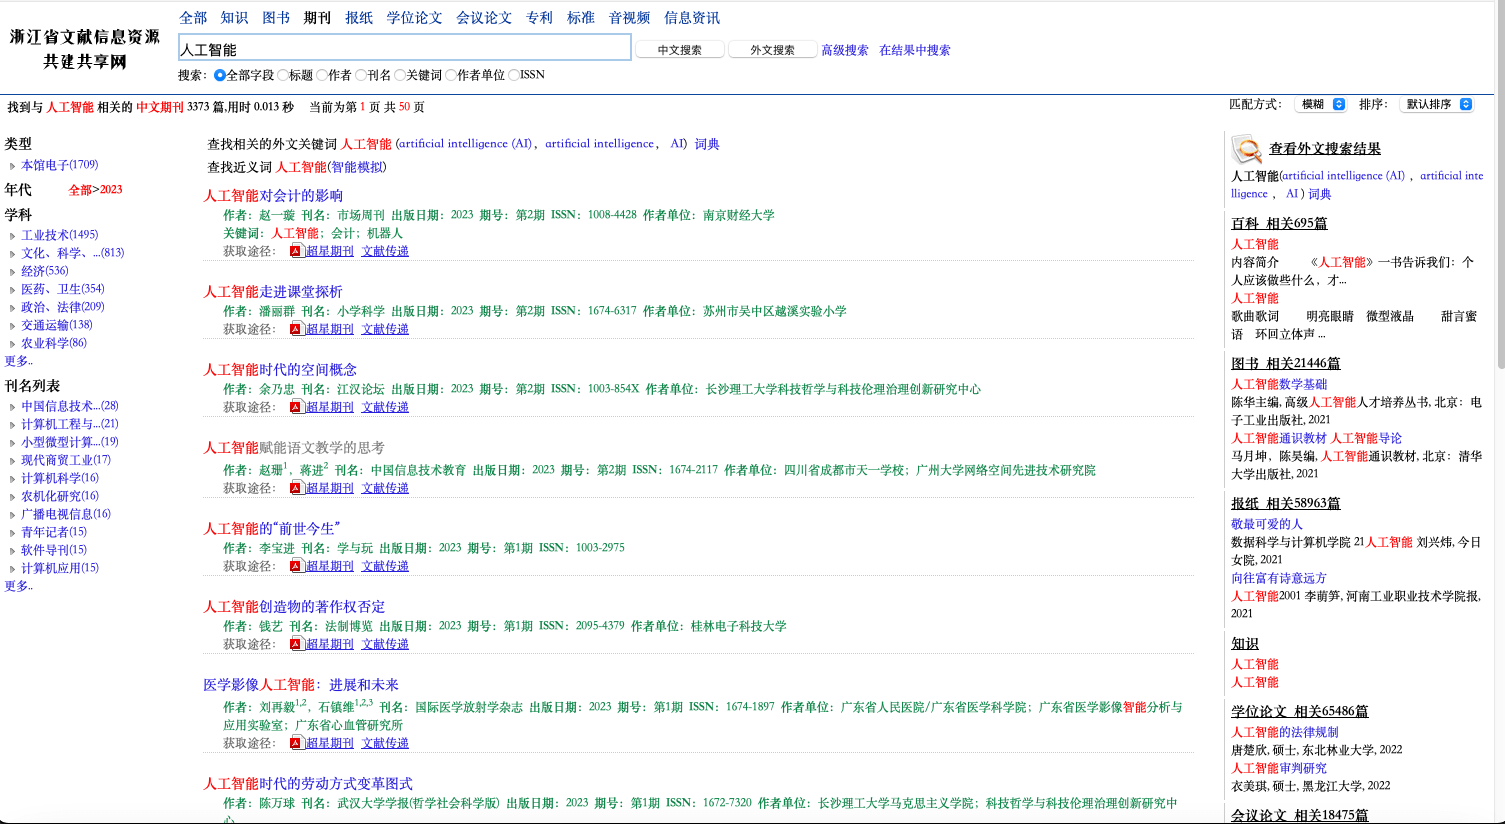Switch to the 专利 tab
Screen dimensions: 1505x824
click(x=539, y=18)
